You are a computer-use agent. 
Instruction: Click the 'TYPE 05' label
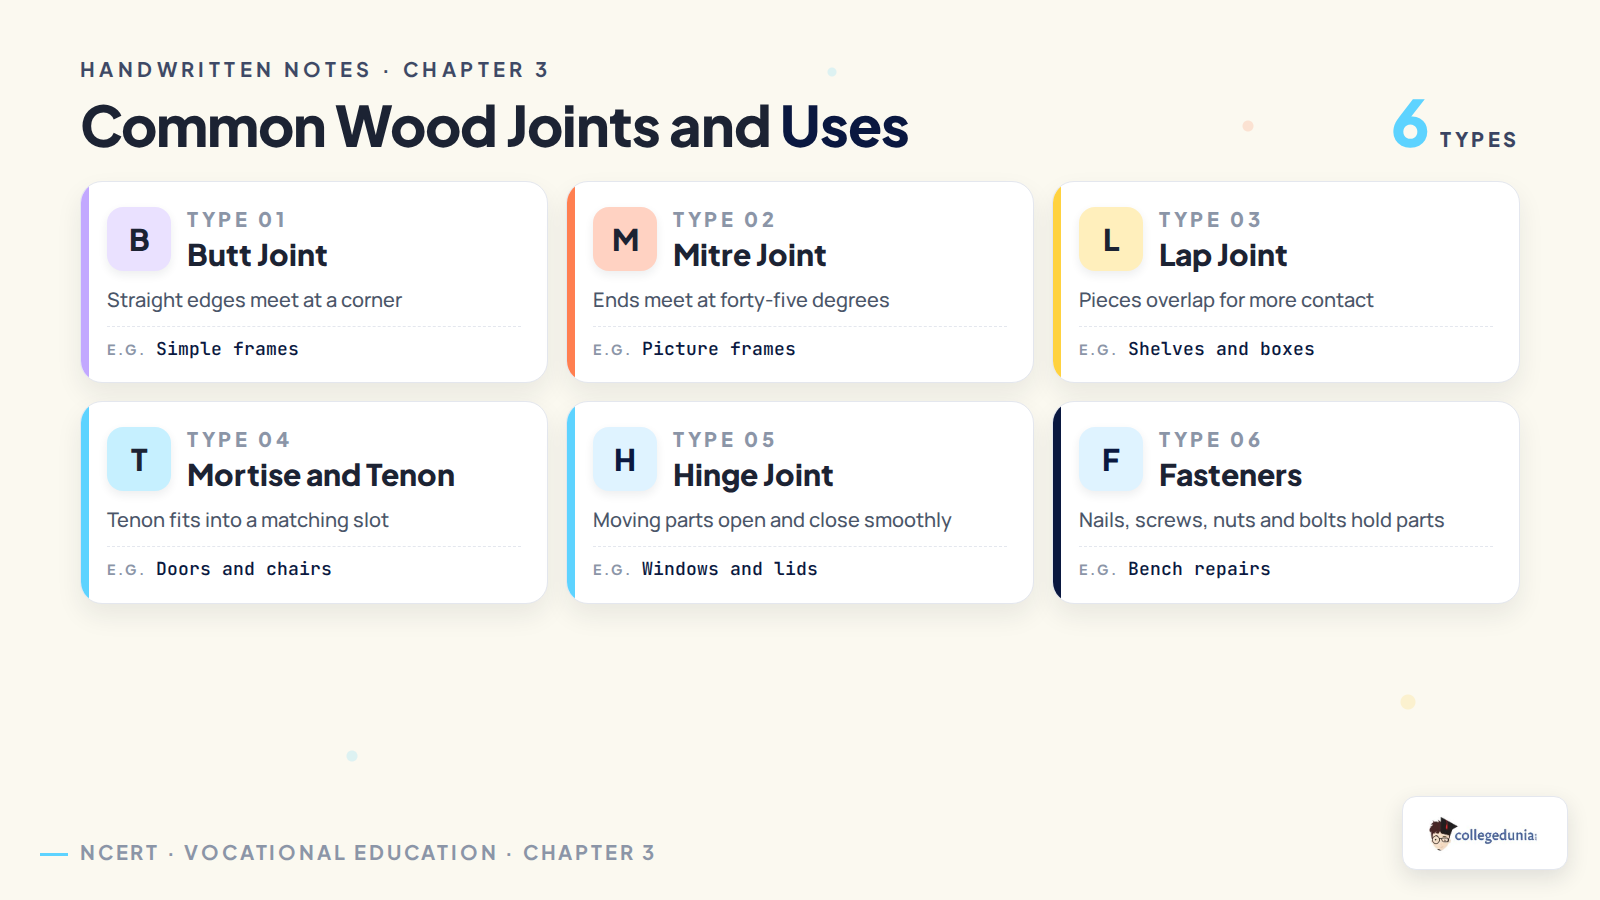pos(724,440)
